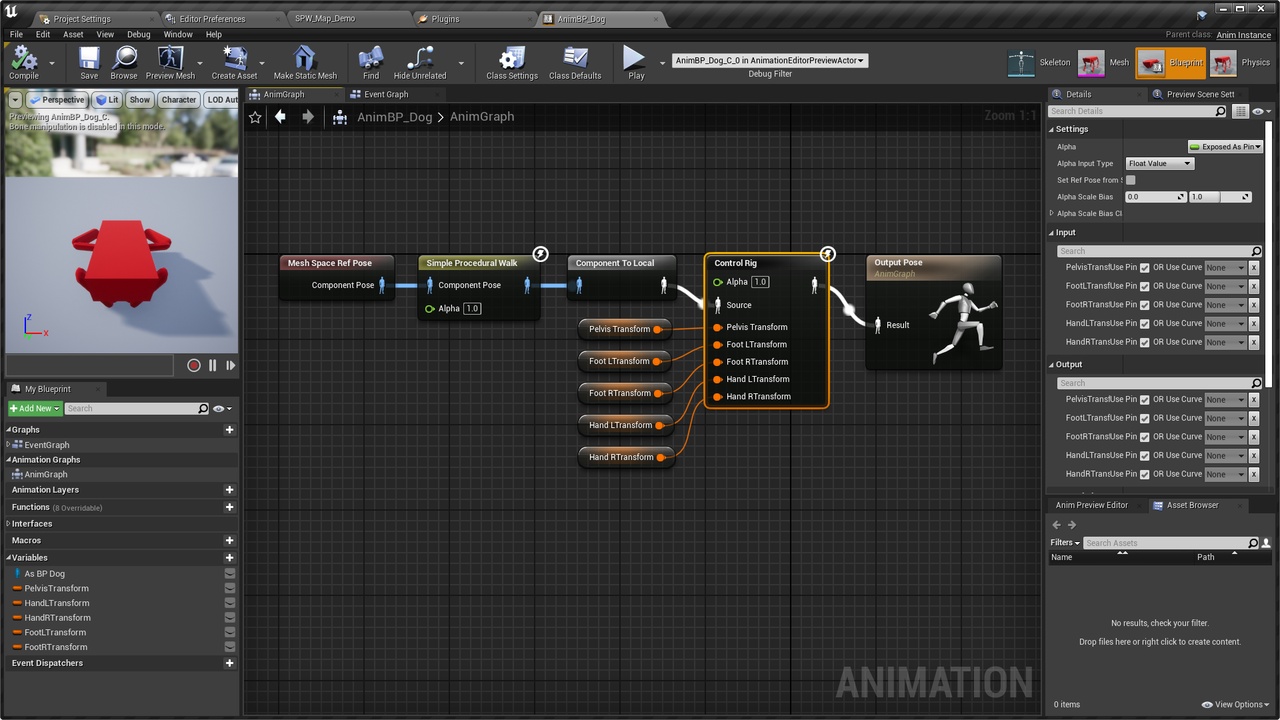Image resolution: width=1280 pixels, height=720 pixels.
Task: Uncheck HandRTransfUse Pin in Output section
Action: (x=1144, y=473)
